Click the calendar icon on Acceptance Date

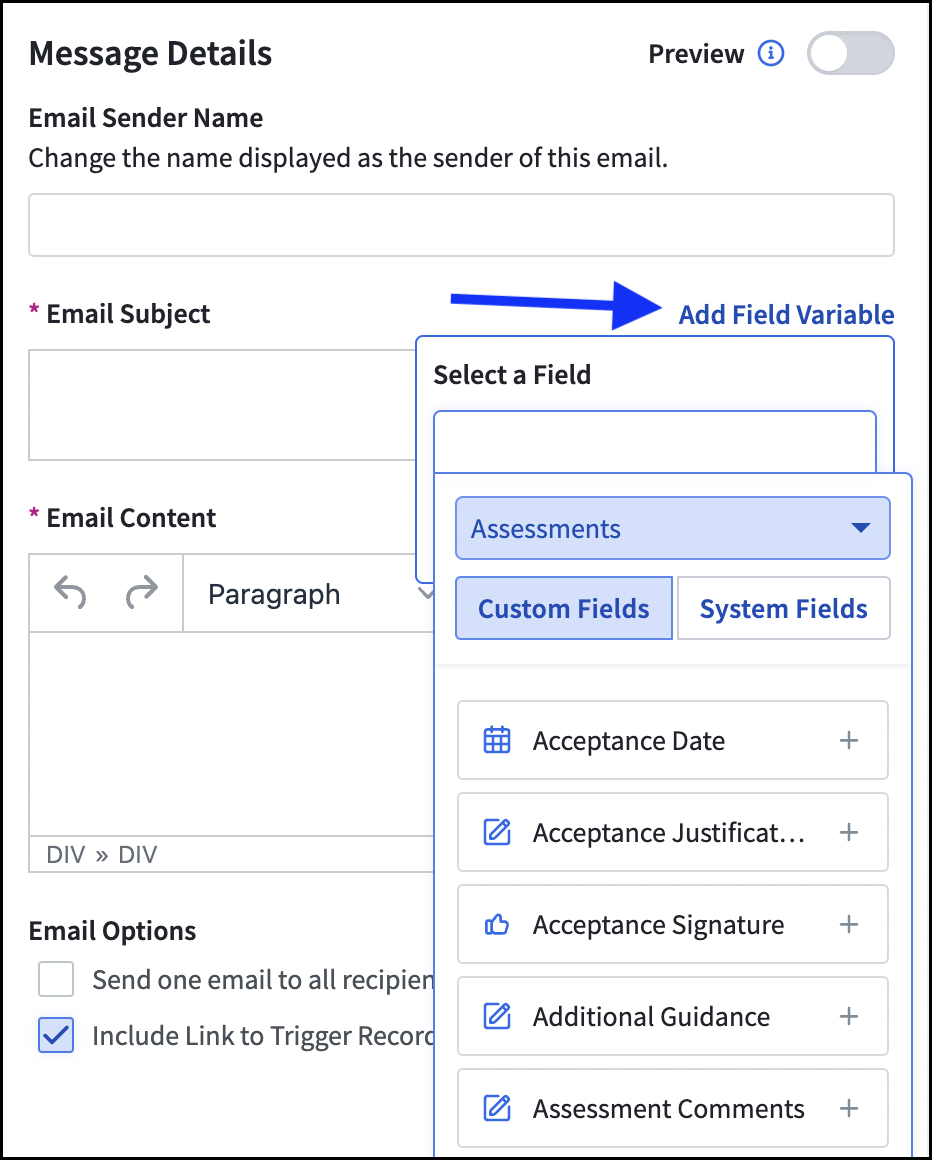point(497,740)
